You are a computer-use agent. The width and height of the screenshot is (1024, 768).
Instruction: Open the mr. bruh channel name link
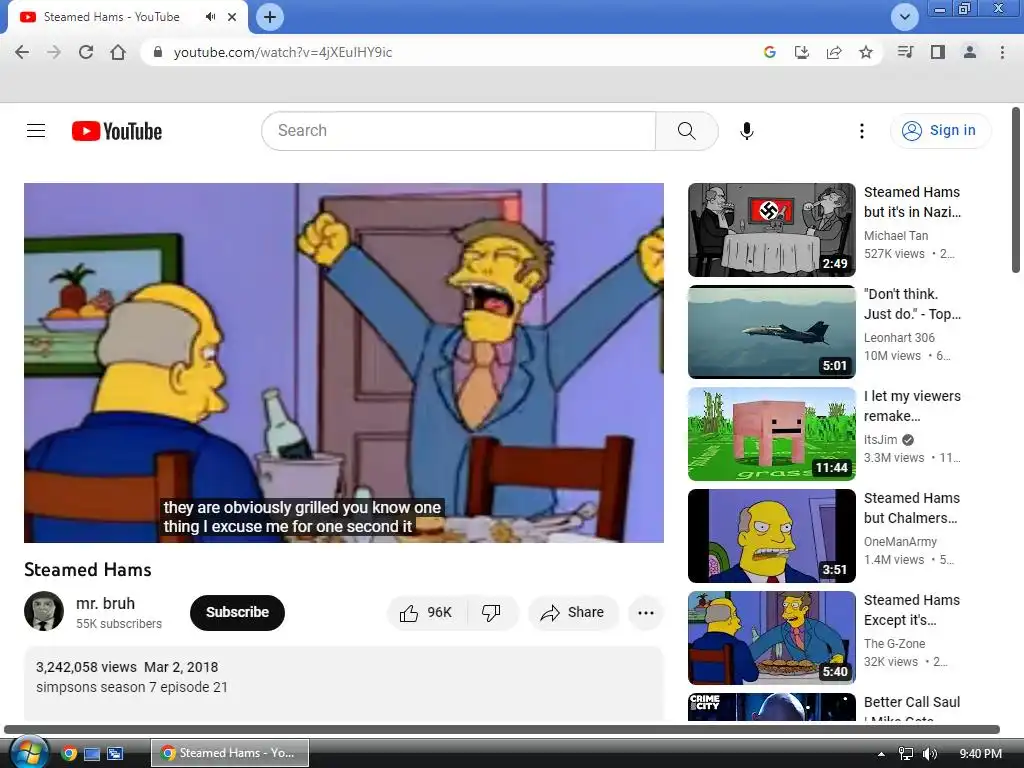pos(105,603)
